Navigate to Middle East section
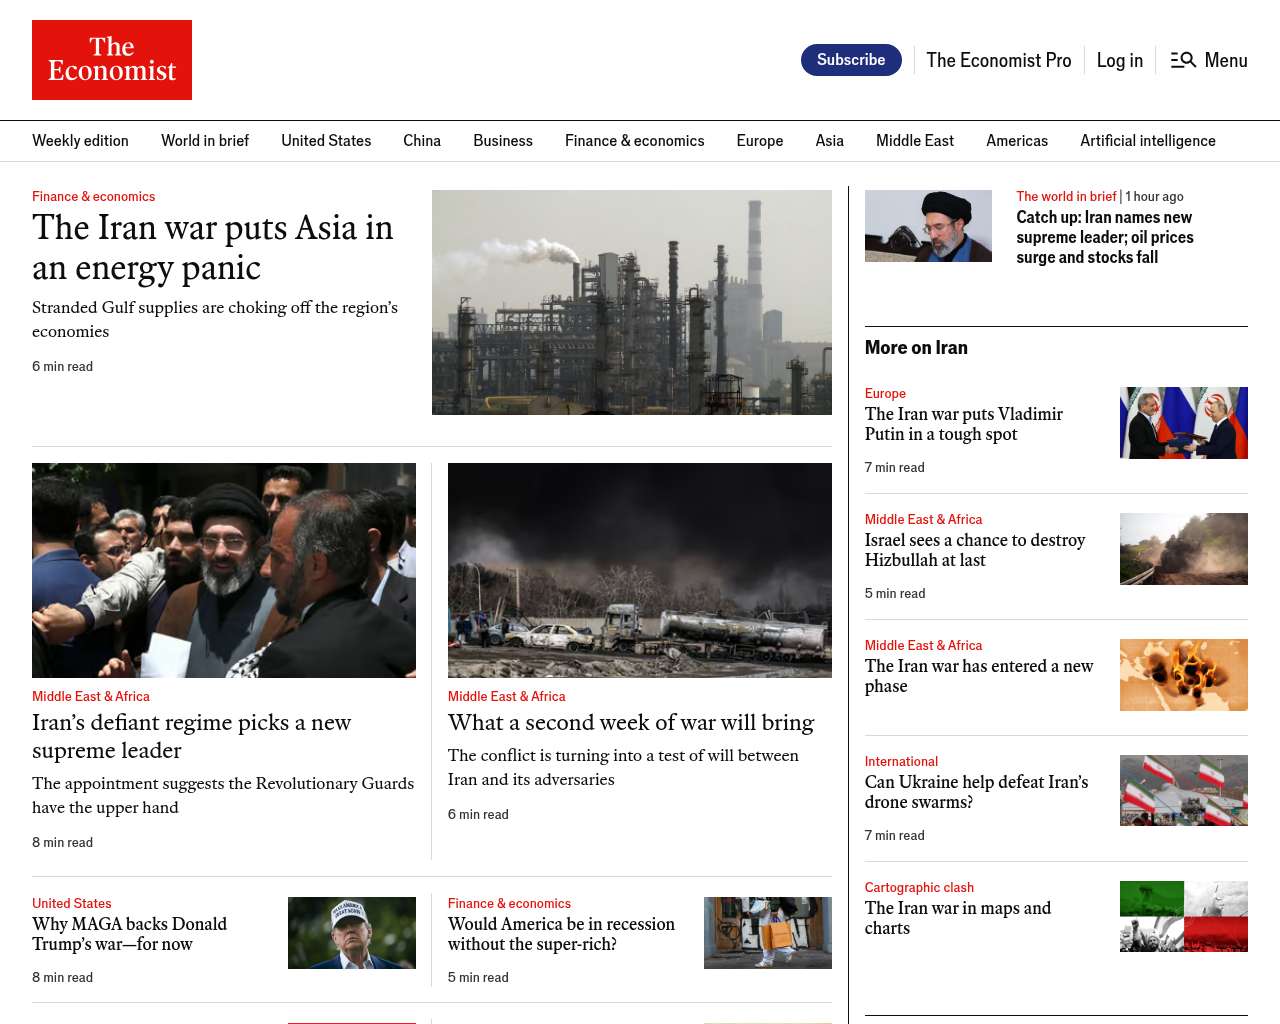The width and height of the screenshot is (1280, 1024). (914, 141)
